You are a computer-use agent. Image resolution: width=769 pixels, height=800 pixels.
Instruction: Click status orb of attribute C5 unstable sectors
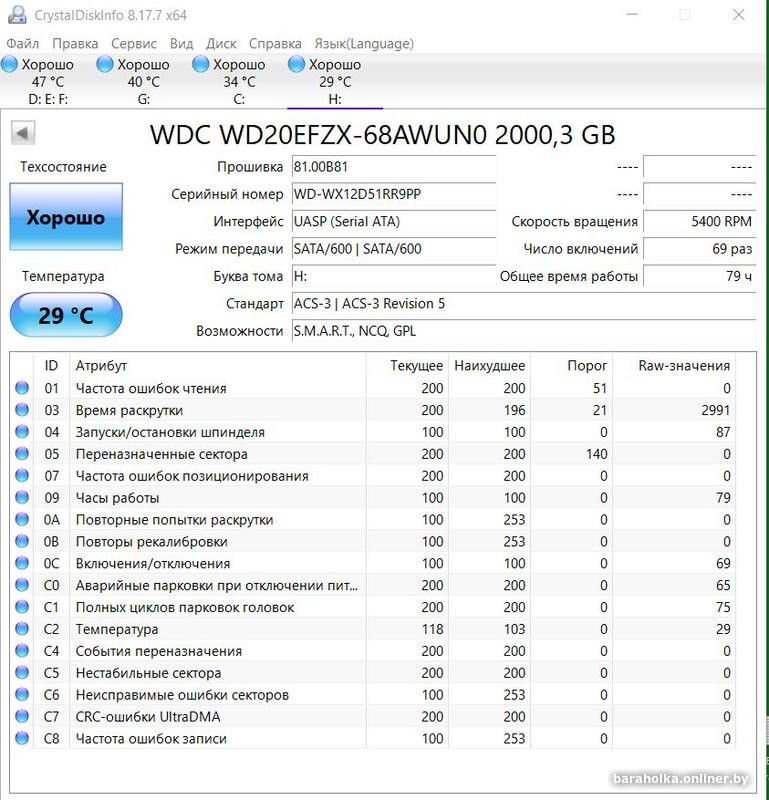22,673
